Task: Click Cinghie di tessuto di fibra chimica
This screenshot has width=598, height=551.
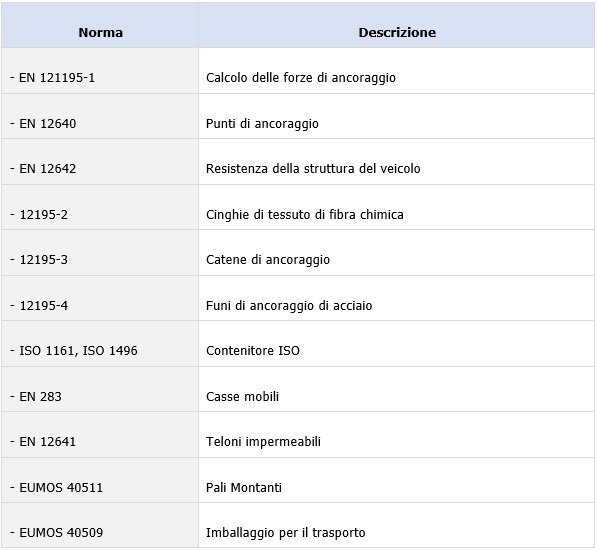Action: pyautogui.click(x=304, y=215)
